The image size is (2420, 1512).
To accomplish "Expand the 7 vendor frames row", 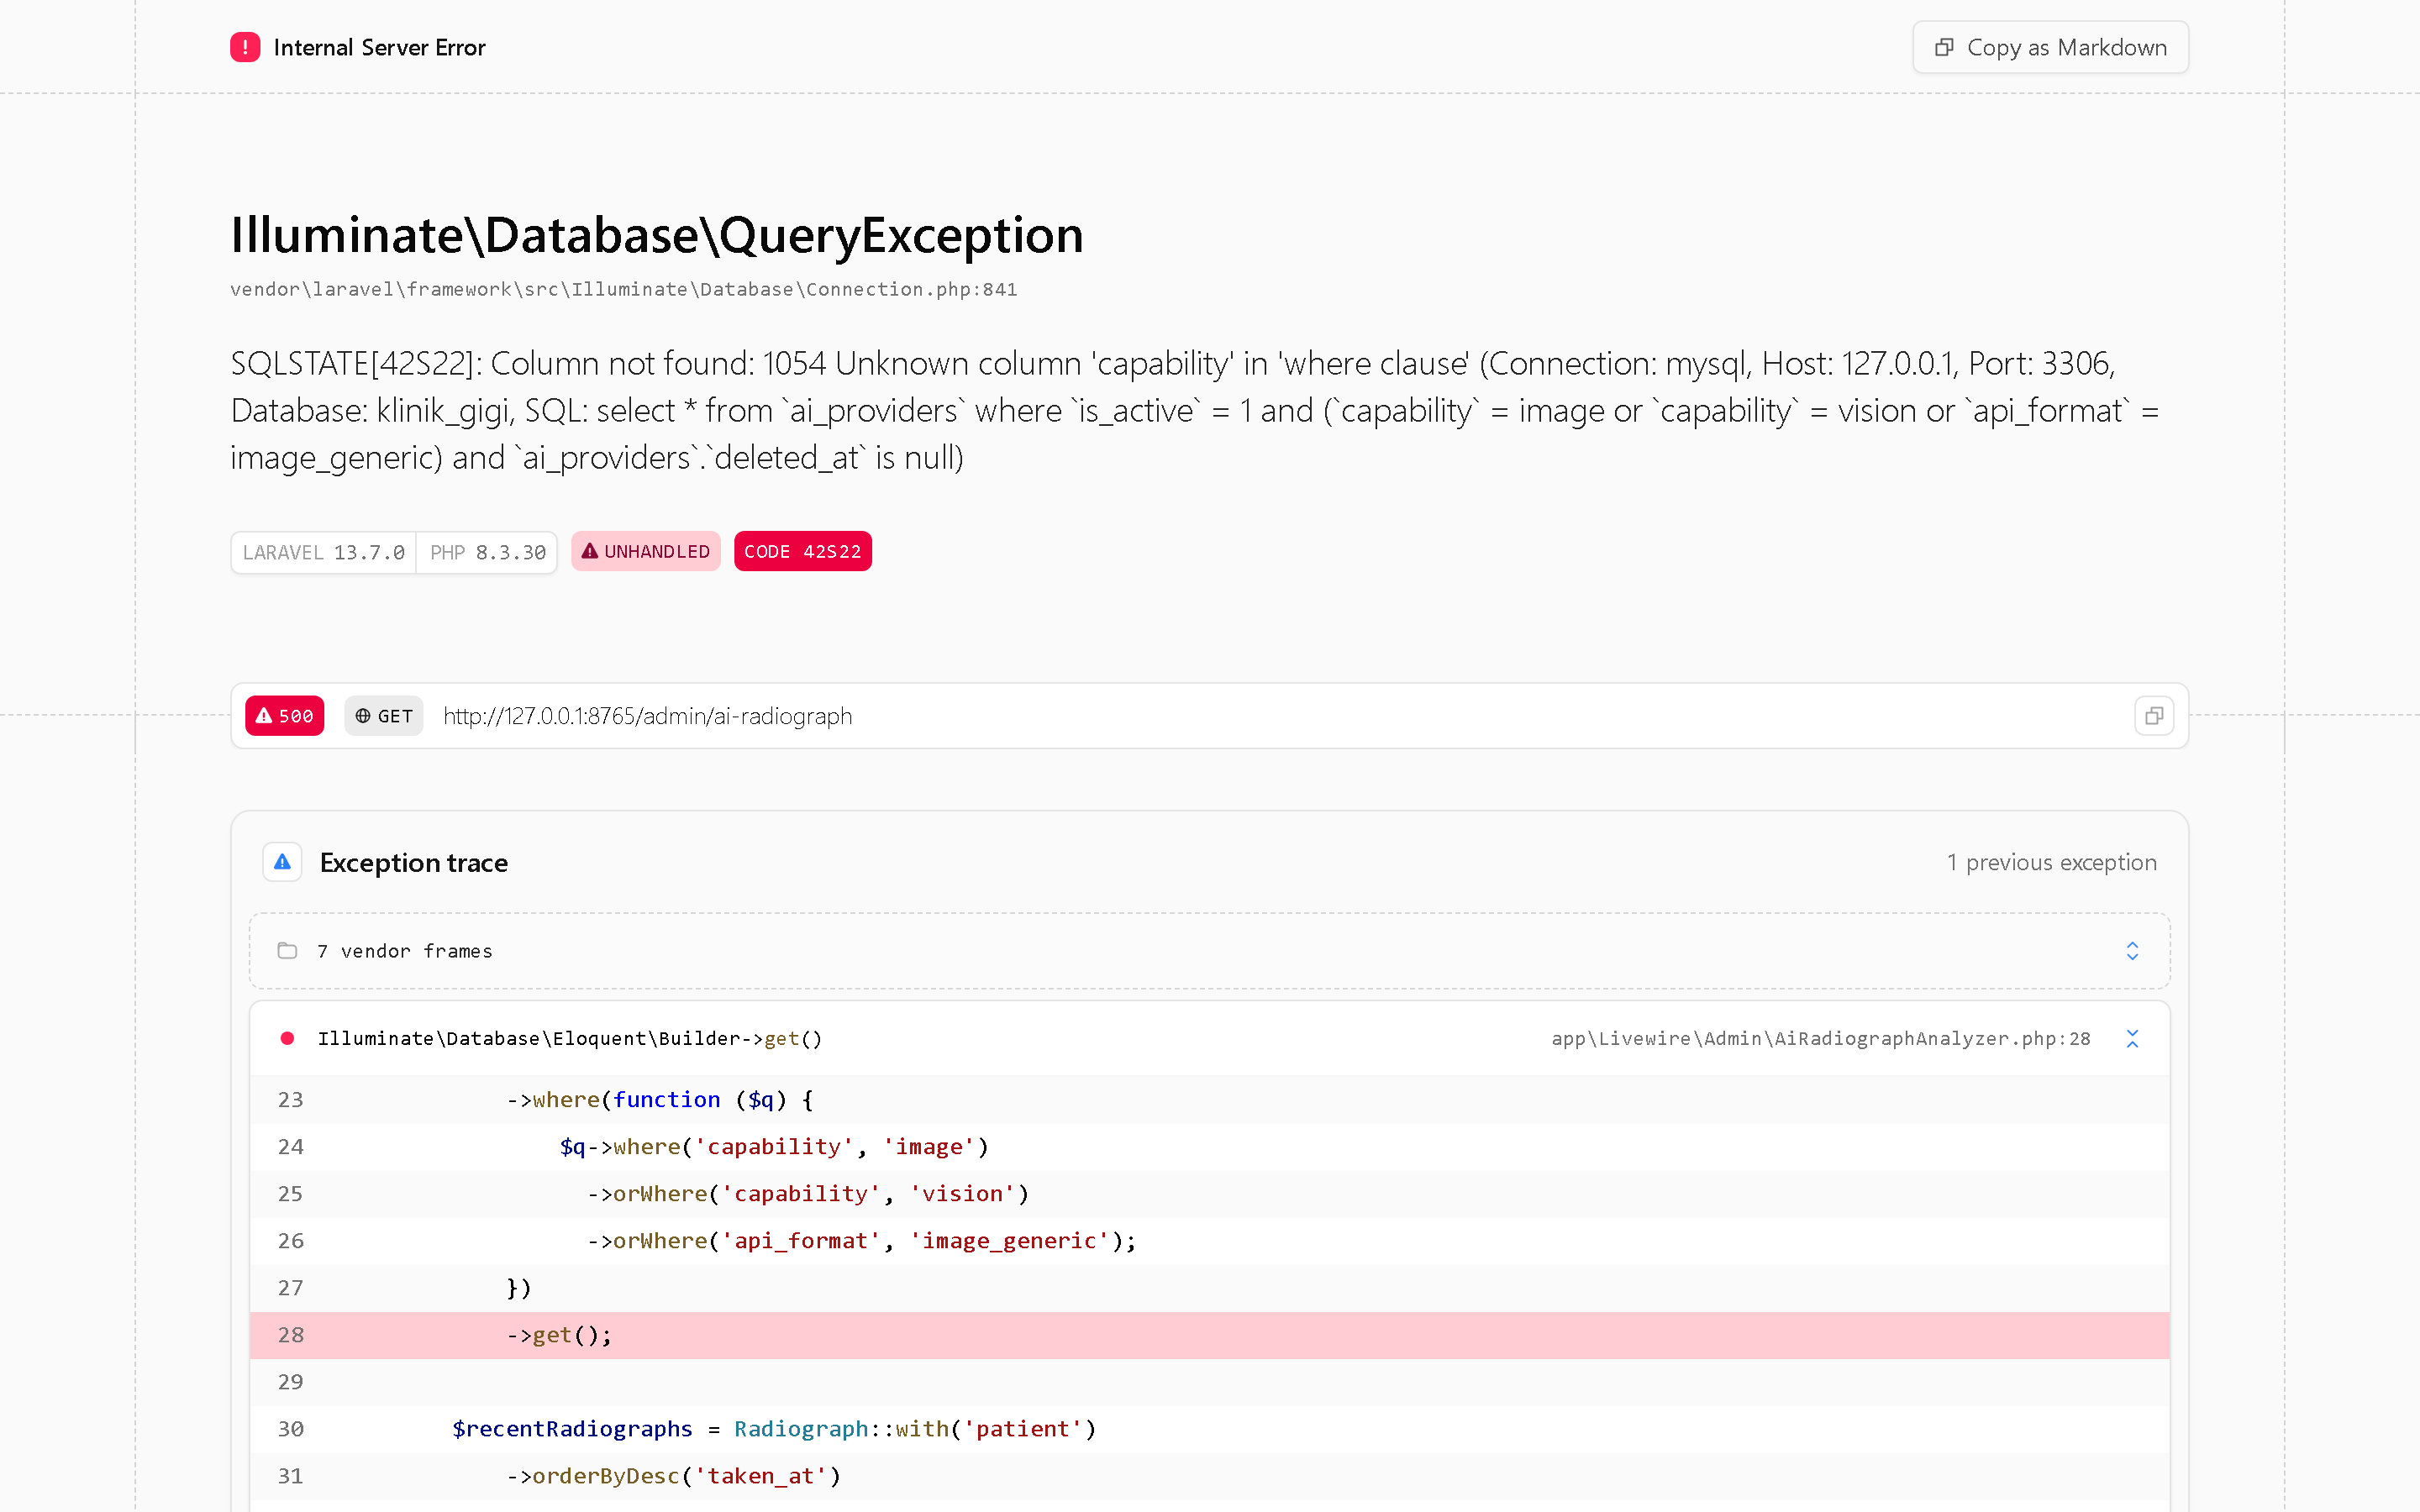I will pos(1209,951).
